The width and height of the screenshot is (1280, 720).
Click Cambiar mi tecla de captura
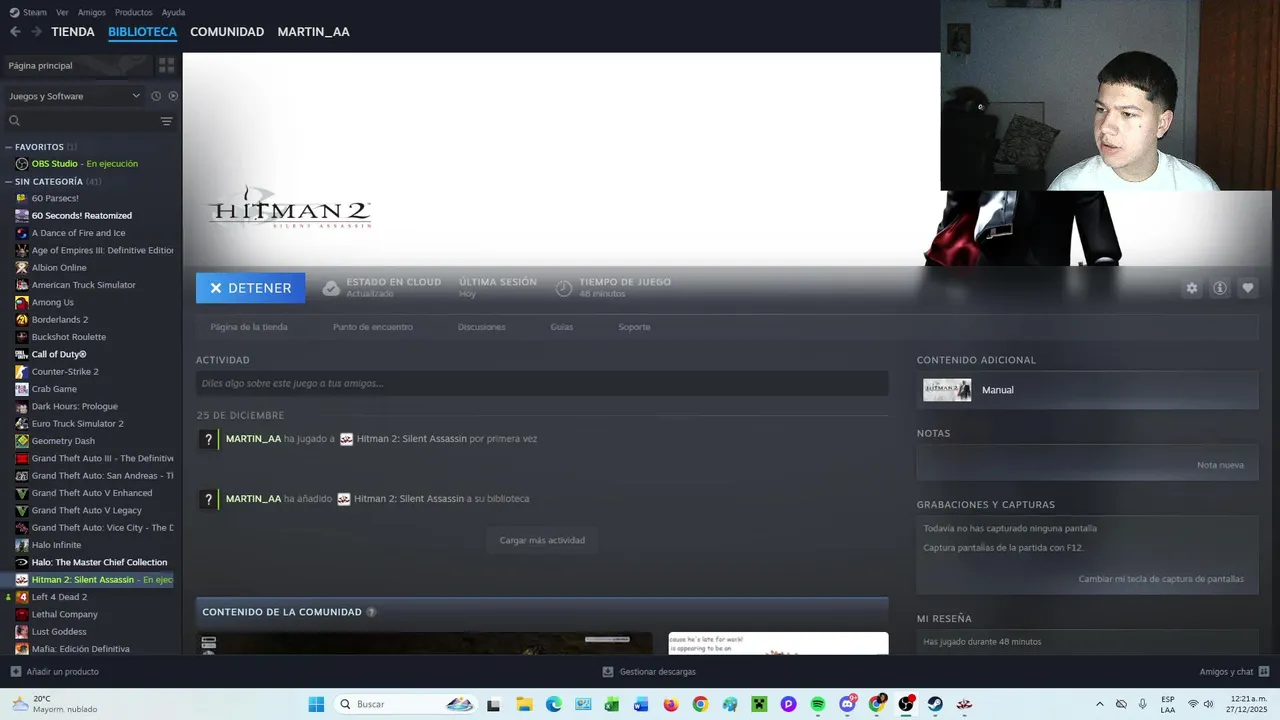(x=1161, y=579)
